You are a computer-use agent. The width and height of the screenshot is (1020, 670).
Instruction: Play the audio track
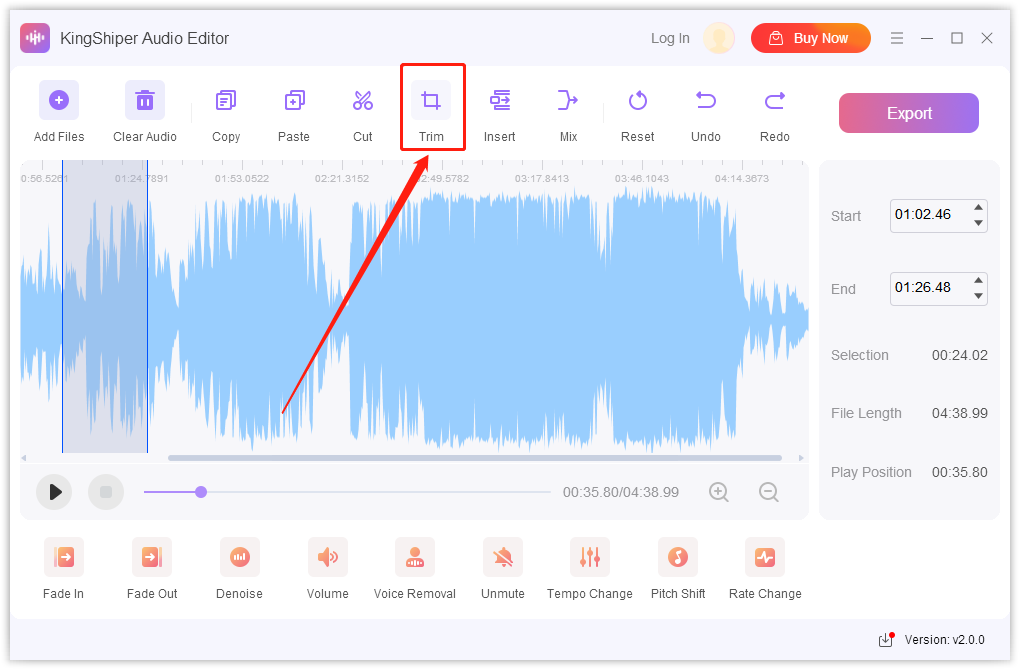pos(54,492)
